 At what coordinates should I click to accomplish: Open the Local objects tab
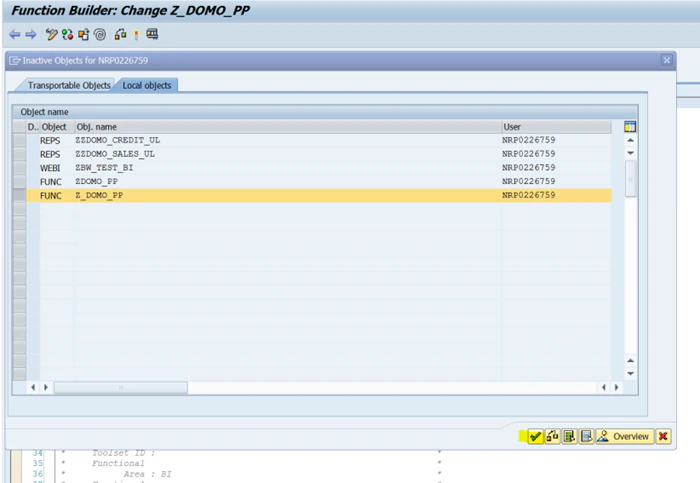[x=147, y=85]
